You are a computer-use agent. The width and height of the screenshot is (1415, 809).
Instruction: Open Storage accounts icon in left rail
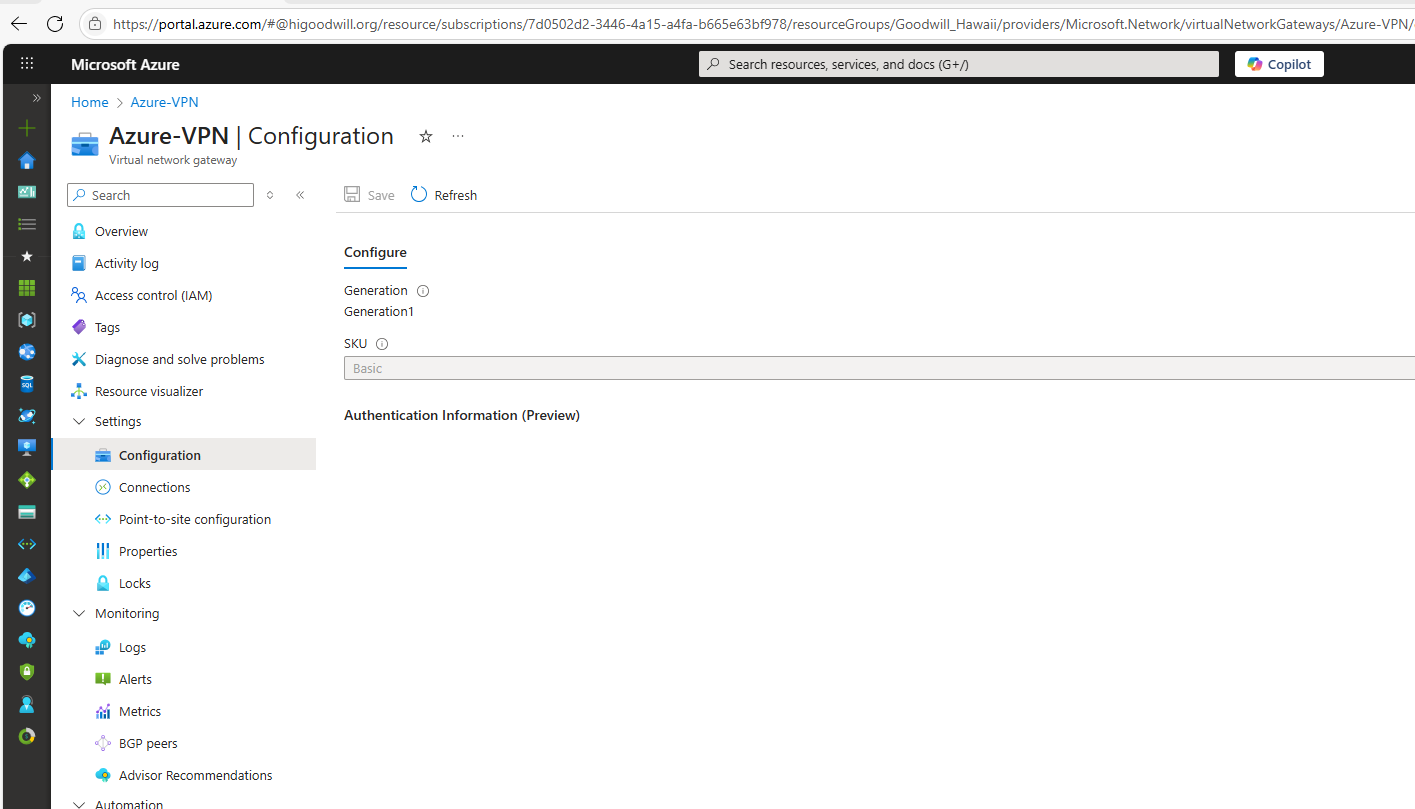(x=27, y=512)
